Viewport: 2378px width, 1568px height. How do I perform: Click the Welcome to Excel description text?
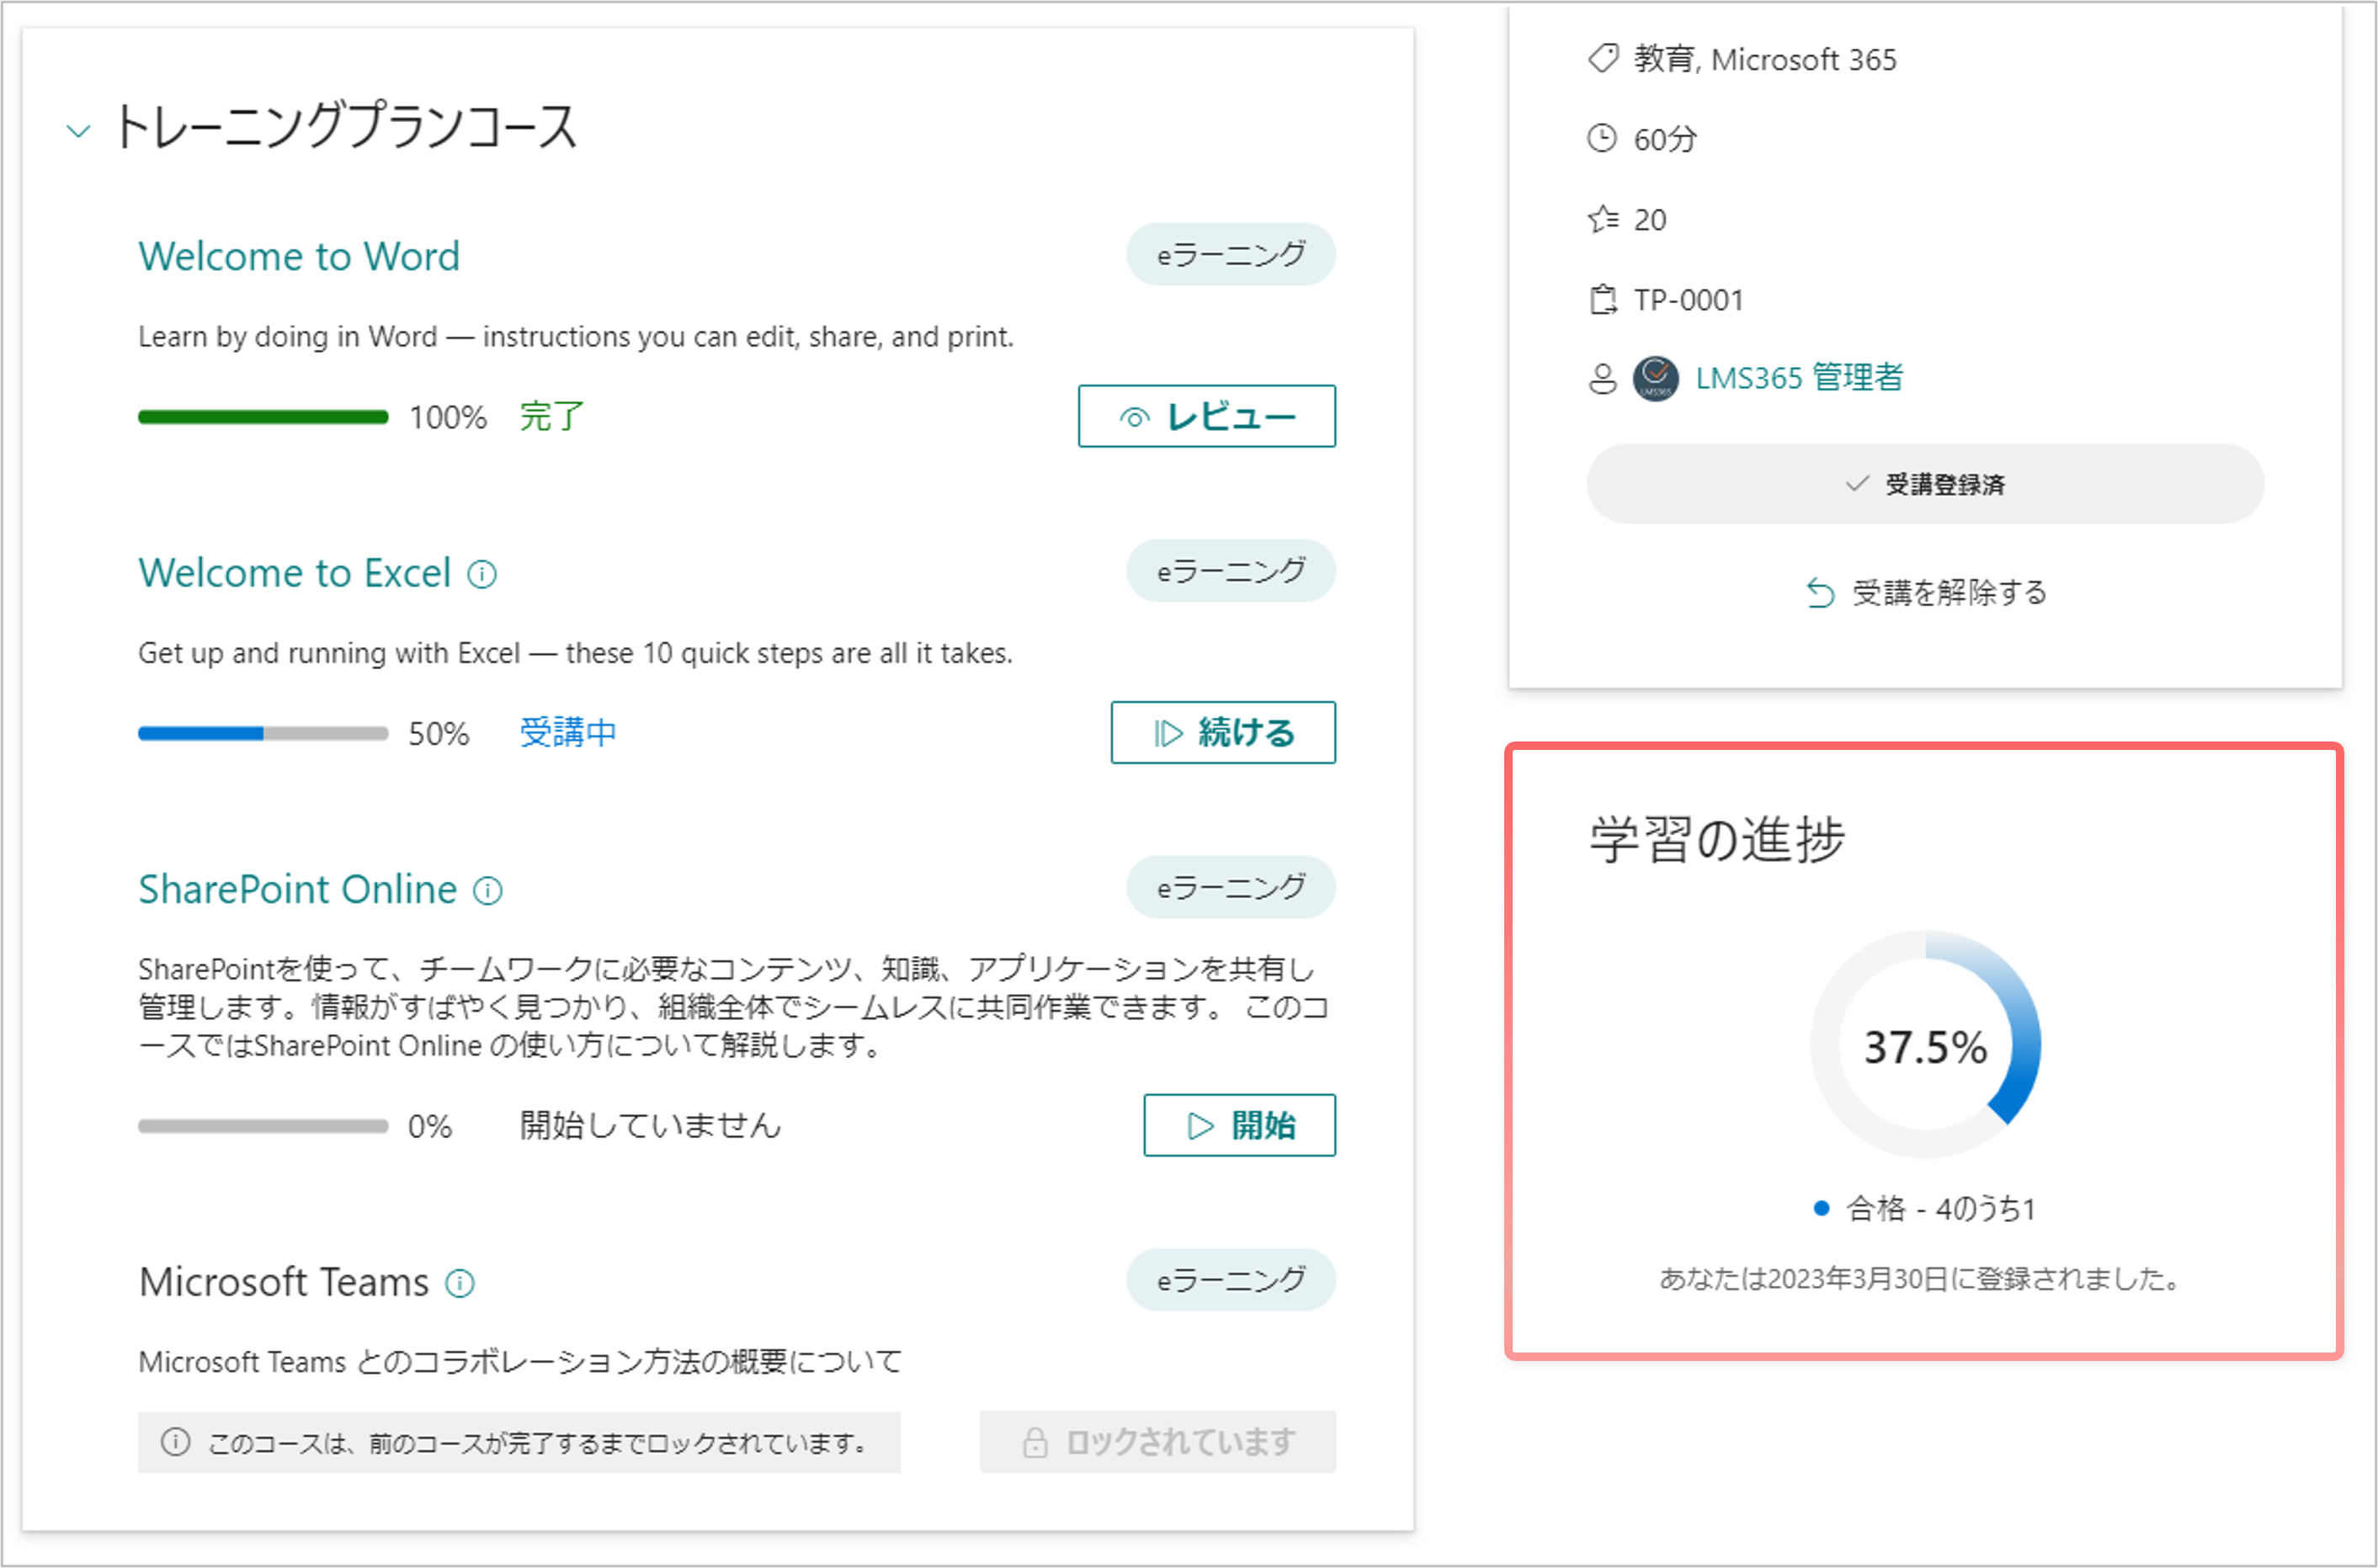pos(575,653)
